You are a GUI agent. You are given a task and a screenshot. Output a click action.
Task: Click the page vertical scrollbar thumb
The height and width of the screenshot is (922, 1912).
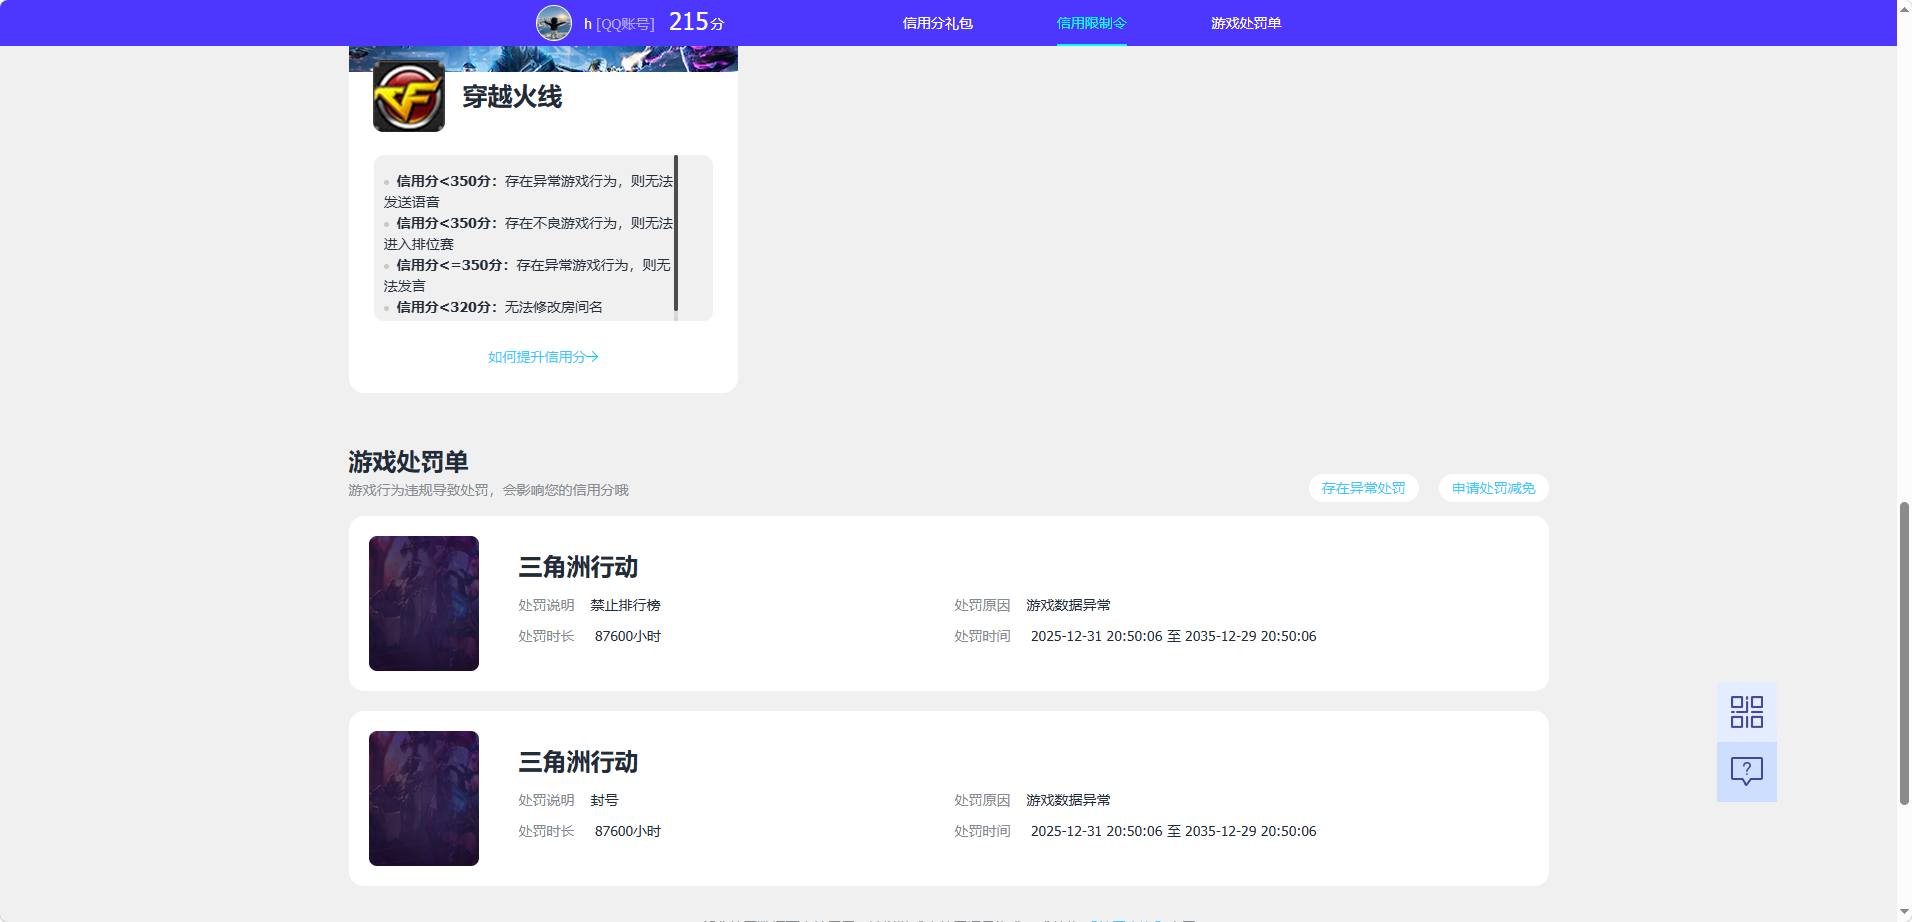coord(1904,652)
